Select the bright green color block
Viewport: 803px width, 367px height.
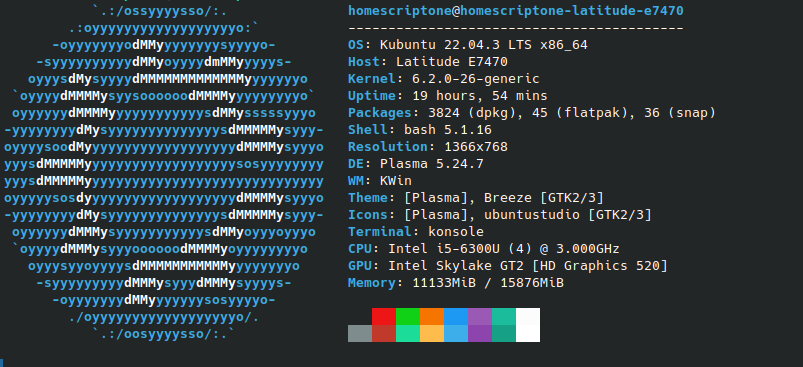click(408, 316)
